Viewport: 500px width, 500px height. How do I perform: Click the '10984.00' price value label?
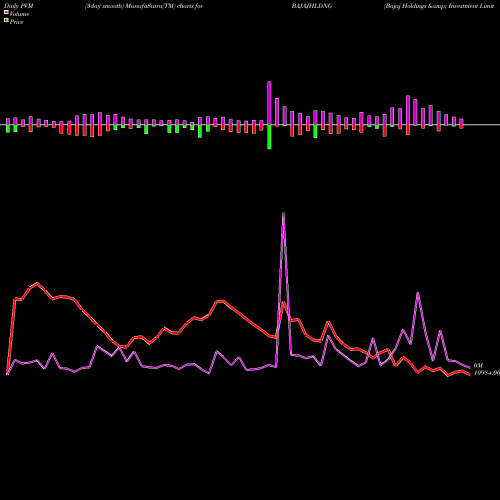tap(487, 373)
